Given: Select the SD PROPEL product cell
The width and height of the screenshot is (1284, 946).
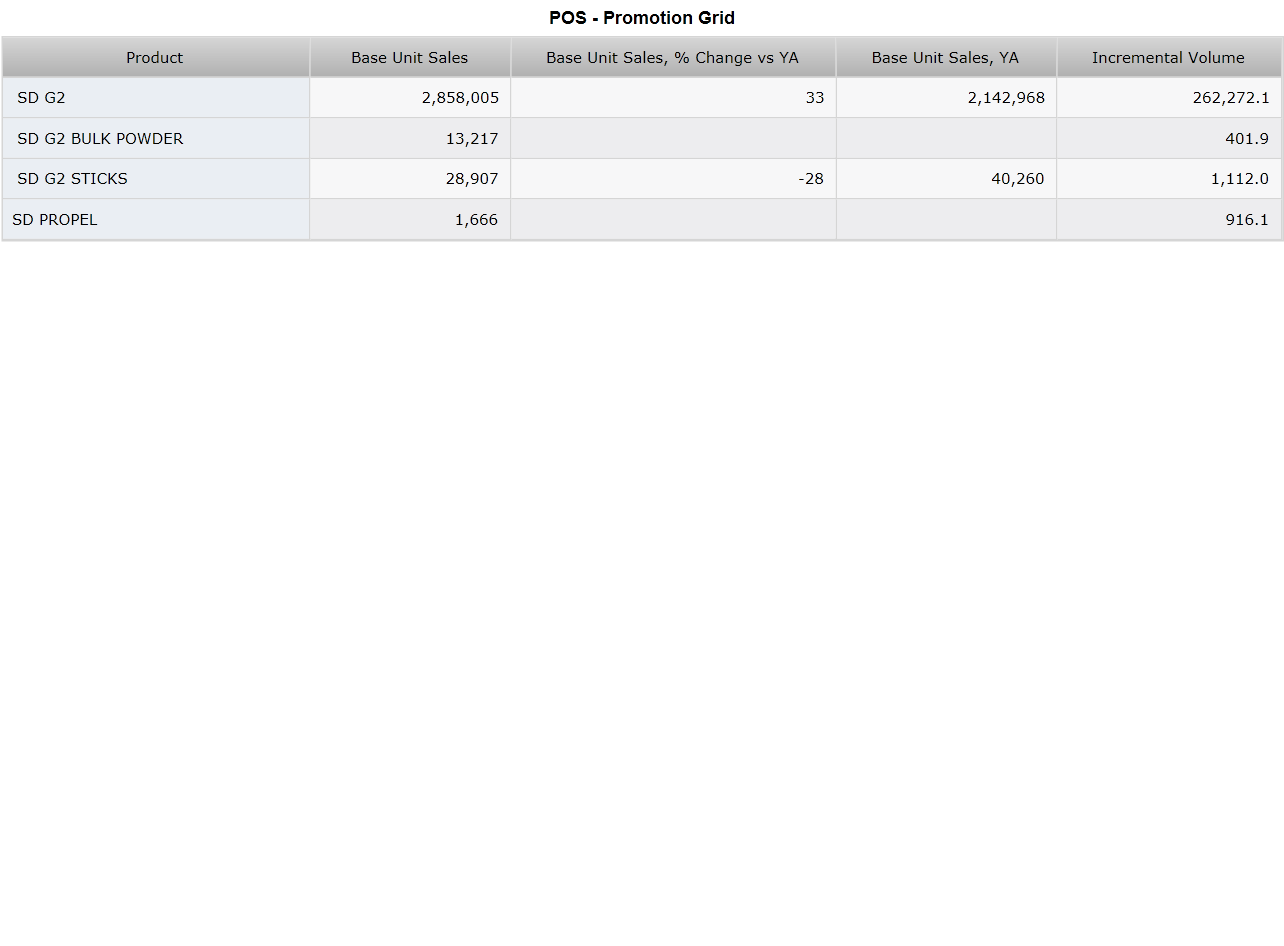Looking at the screenshot, I should tap(156, 219).
